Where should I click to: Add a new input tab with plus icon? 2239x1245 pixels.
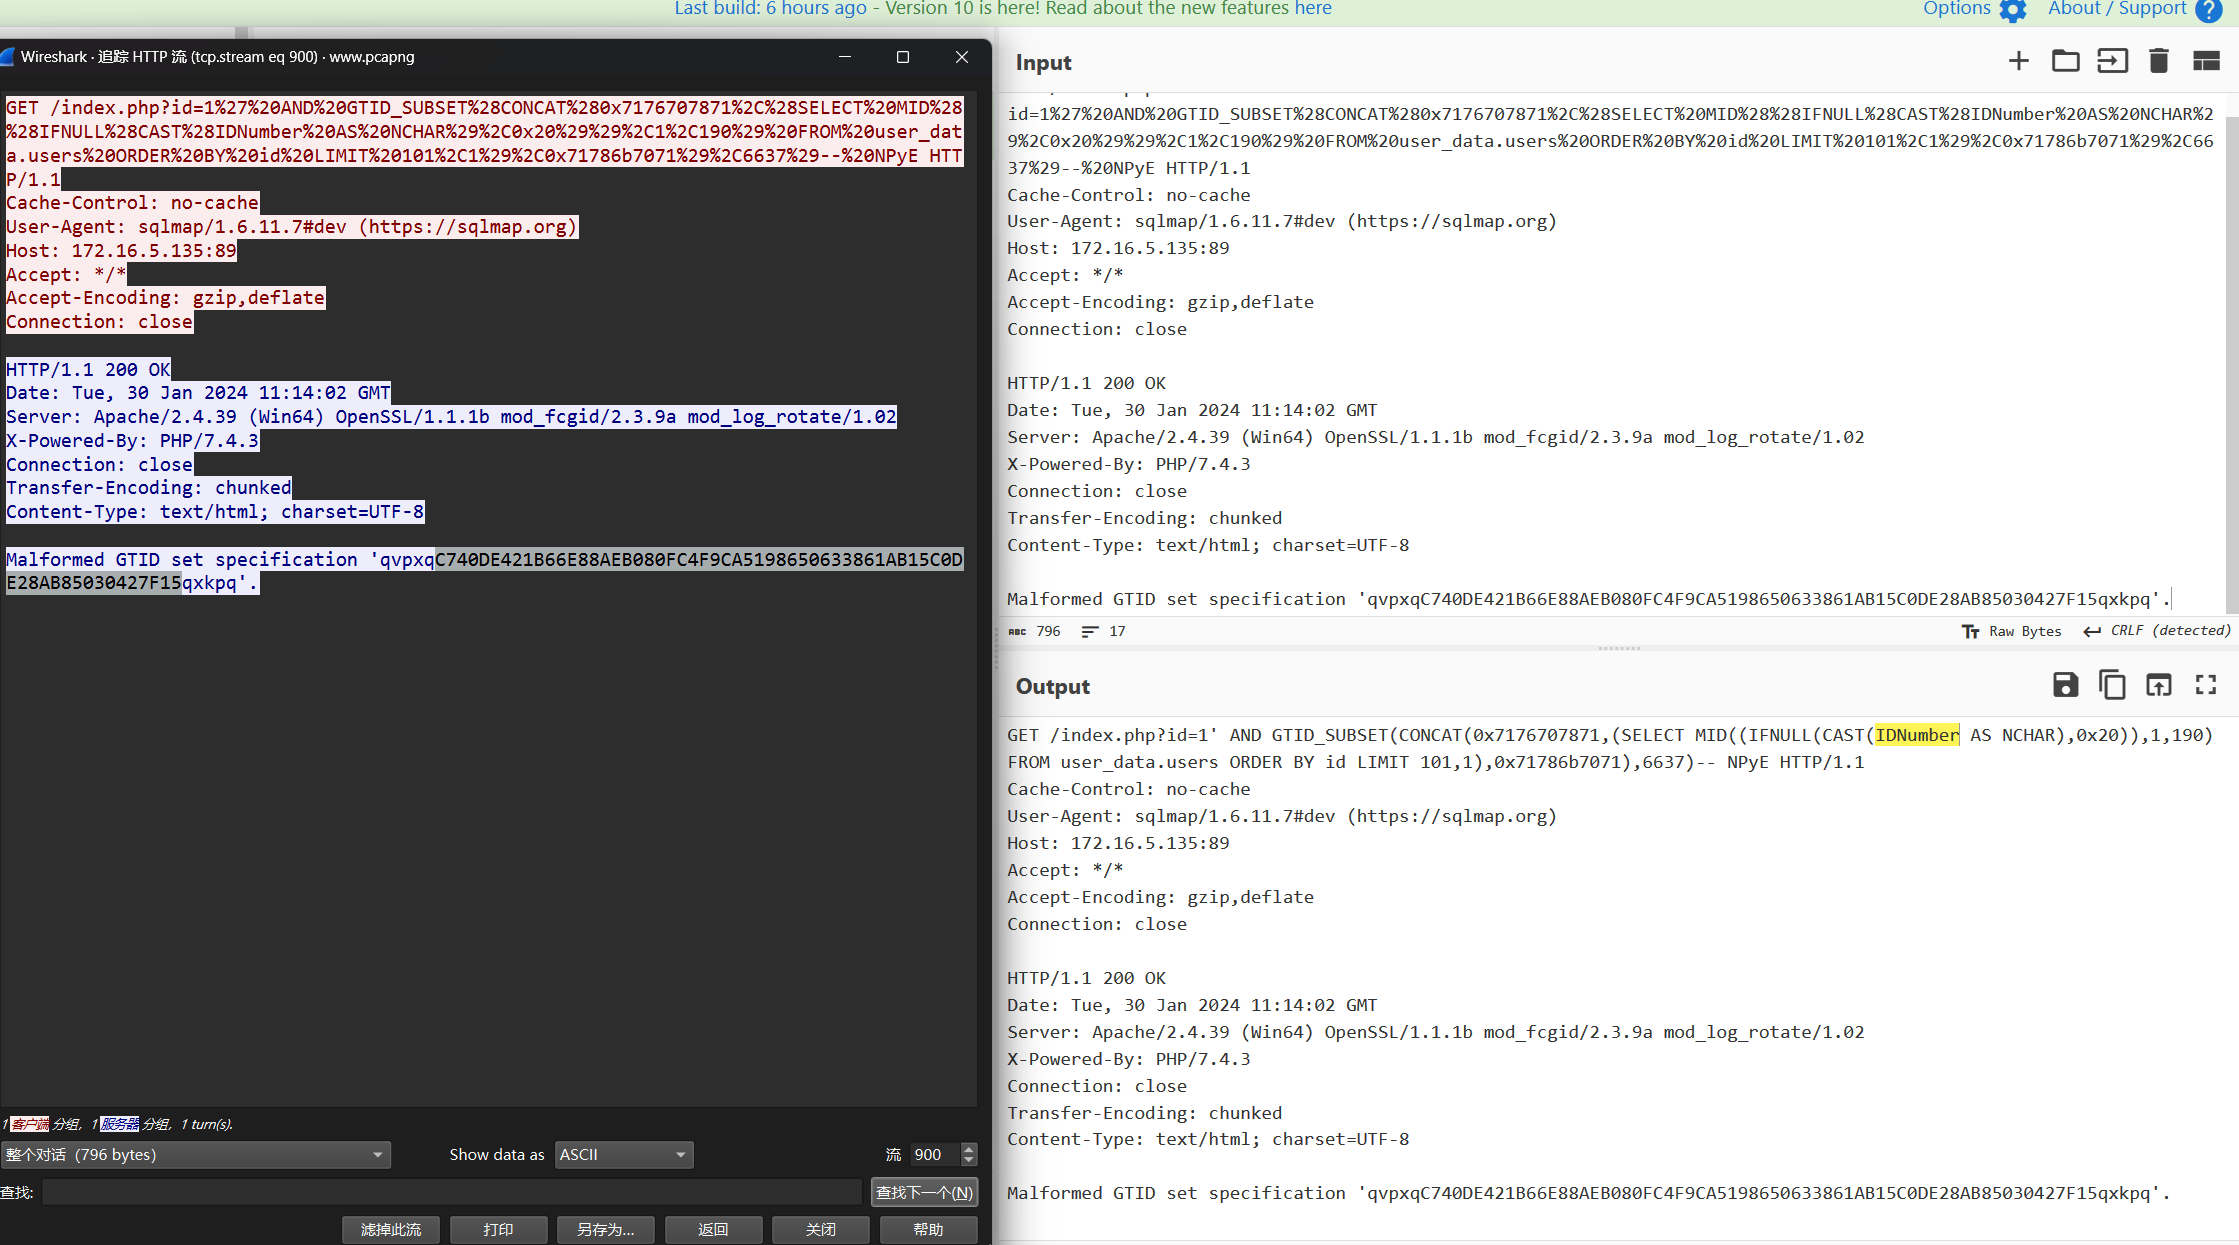[2018, 61]
